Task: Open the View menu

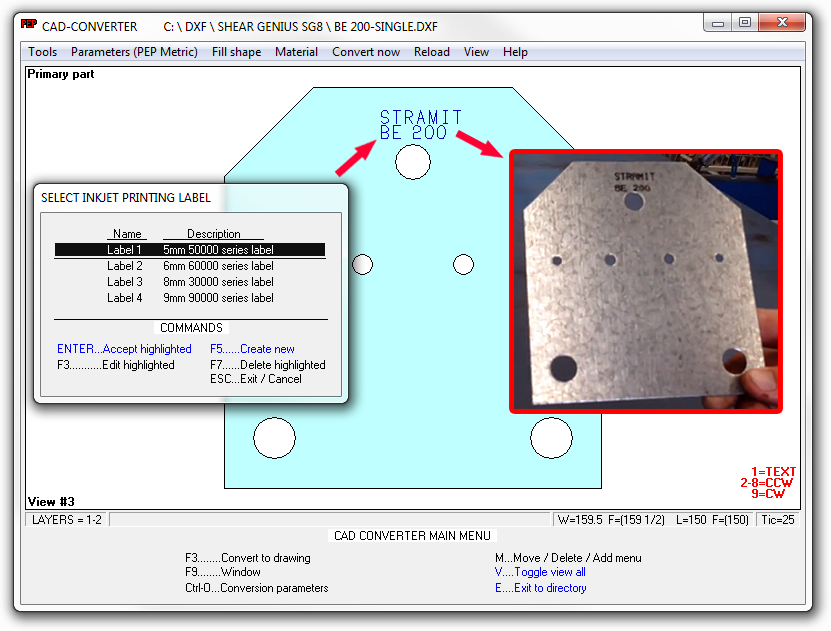Action: pos(476,52)
